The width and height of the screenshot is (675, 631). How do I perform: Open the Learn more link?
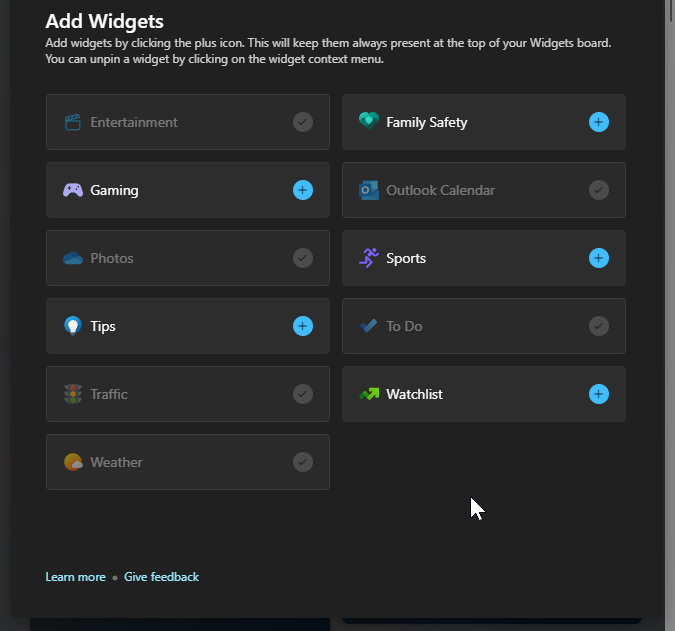[75, 577]
